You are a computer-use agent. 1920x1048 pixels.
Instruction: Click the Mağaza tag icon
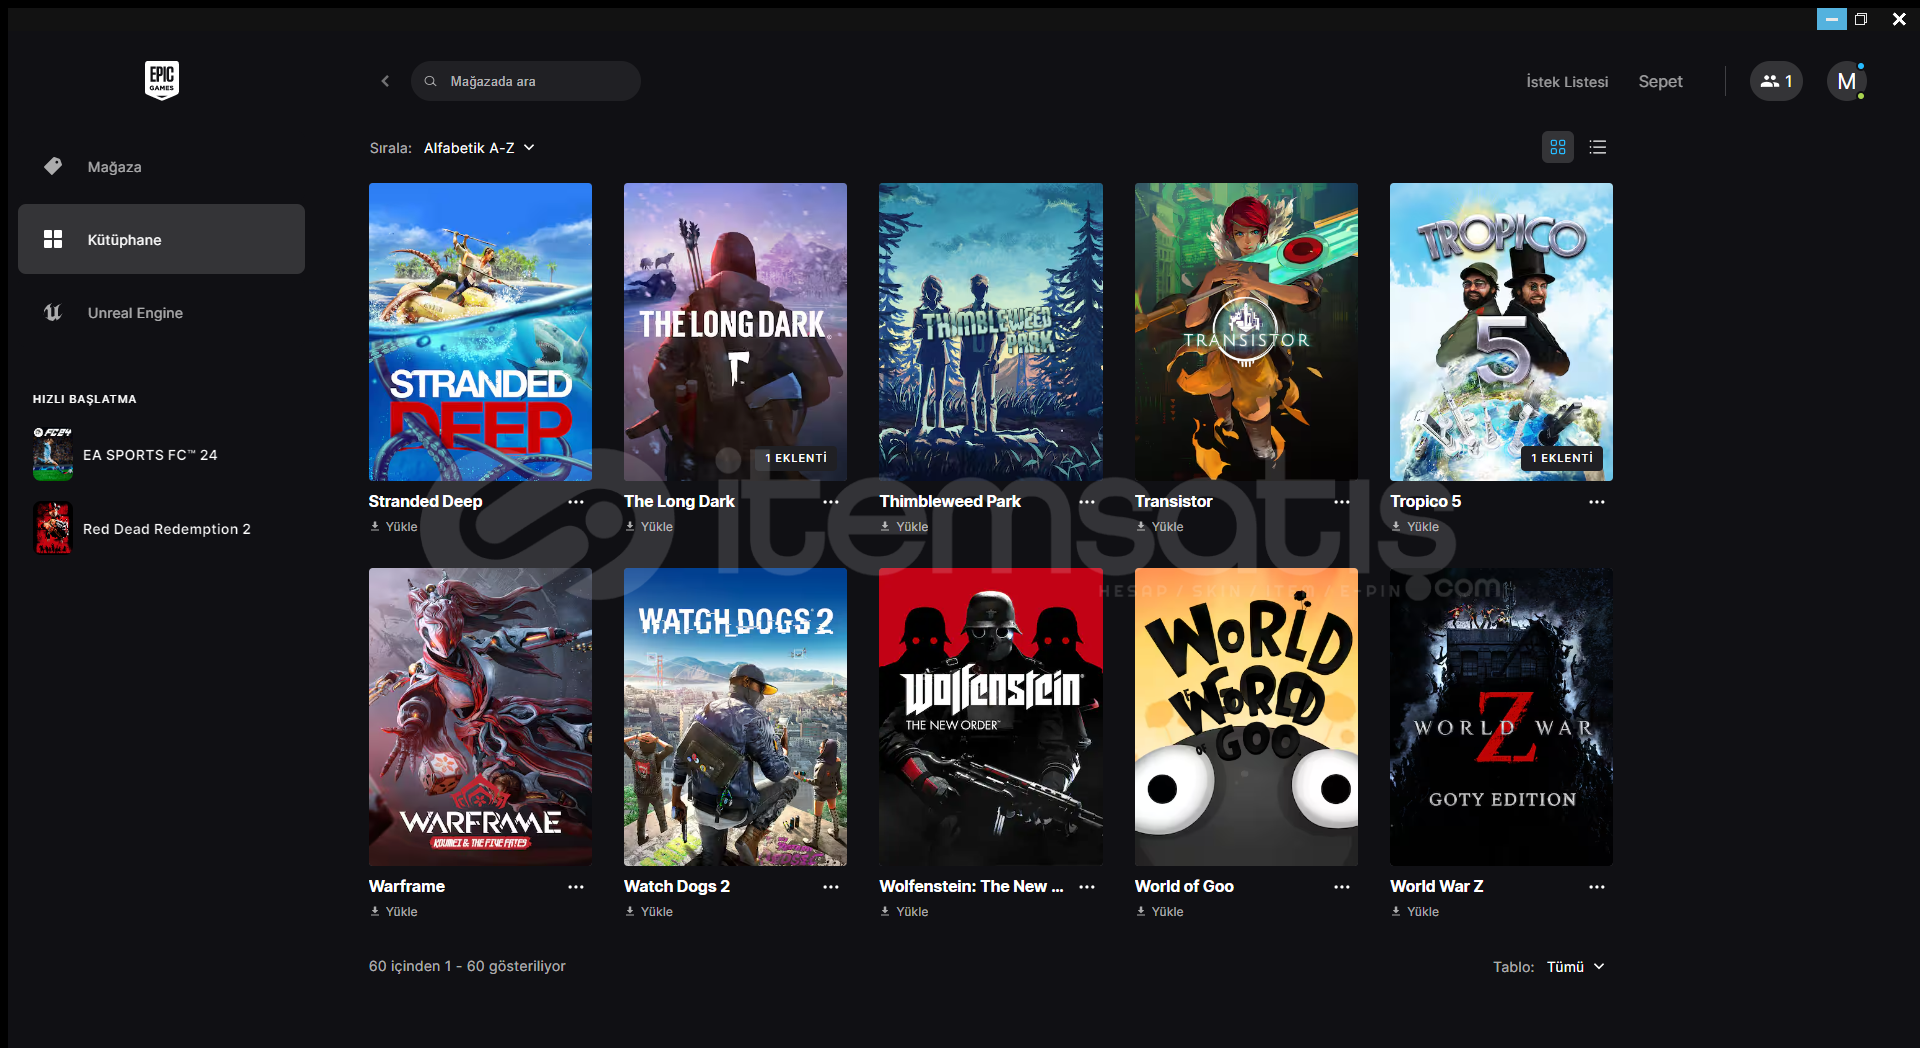53,166
